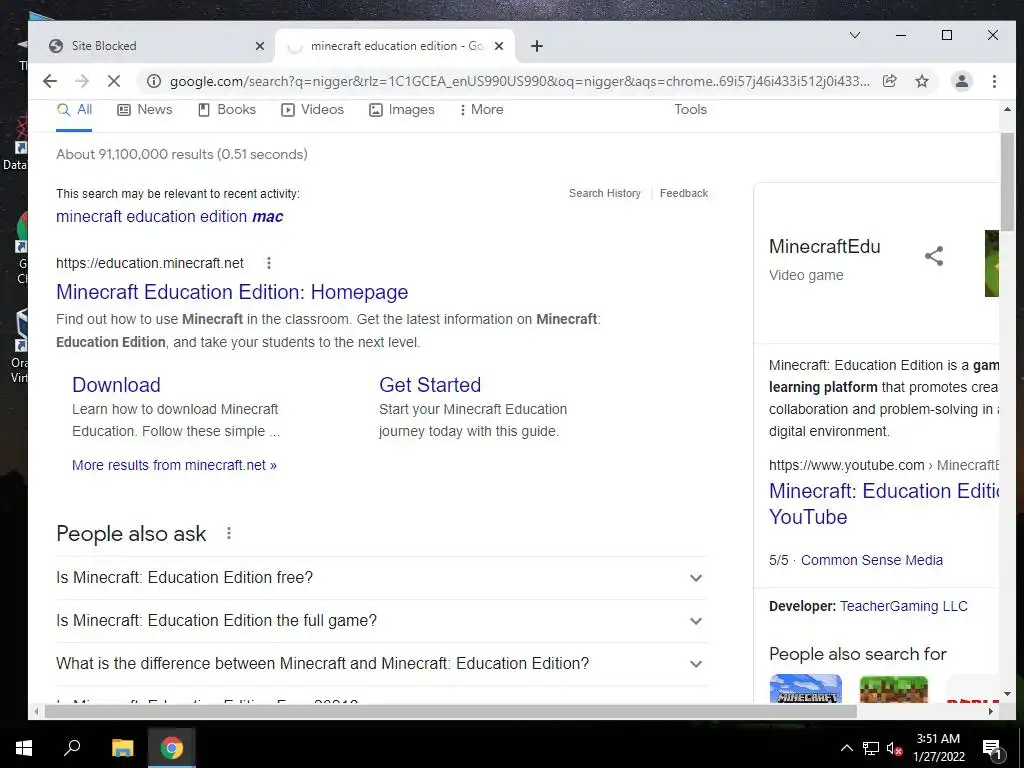1024x768 pixels.
Task: Click the scrollbar's down arrow
Action: 1006,694
